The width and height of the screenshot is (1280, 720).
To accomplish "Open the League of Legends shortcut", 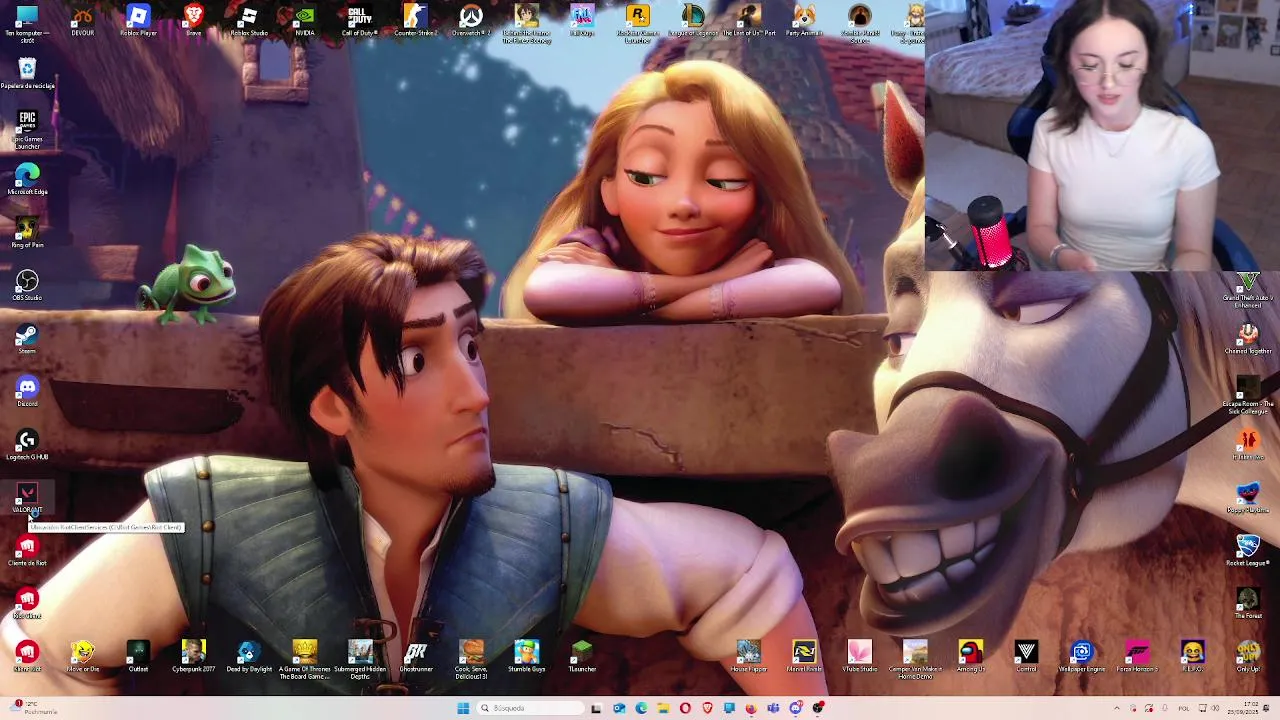I will (x=692, y=21).
